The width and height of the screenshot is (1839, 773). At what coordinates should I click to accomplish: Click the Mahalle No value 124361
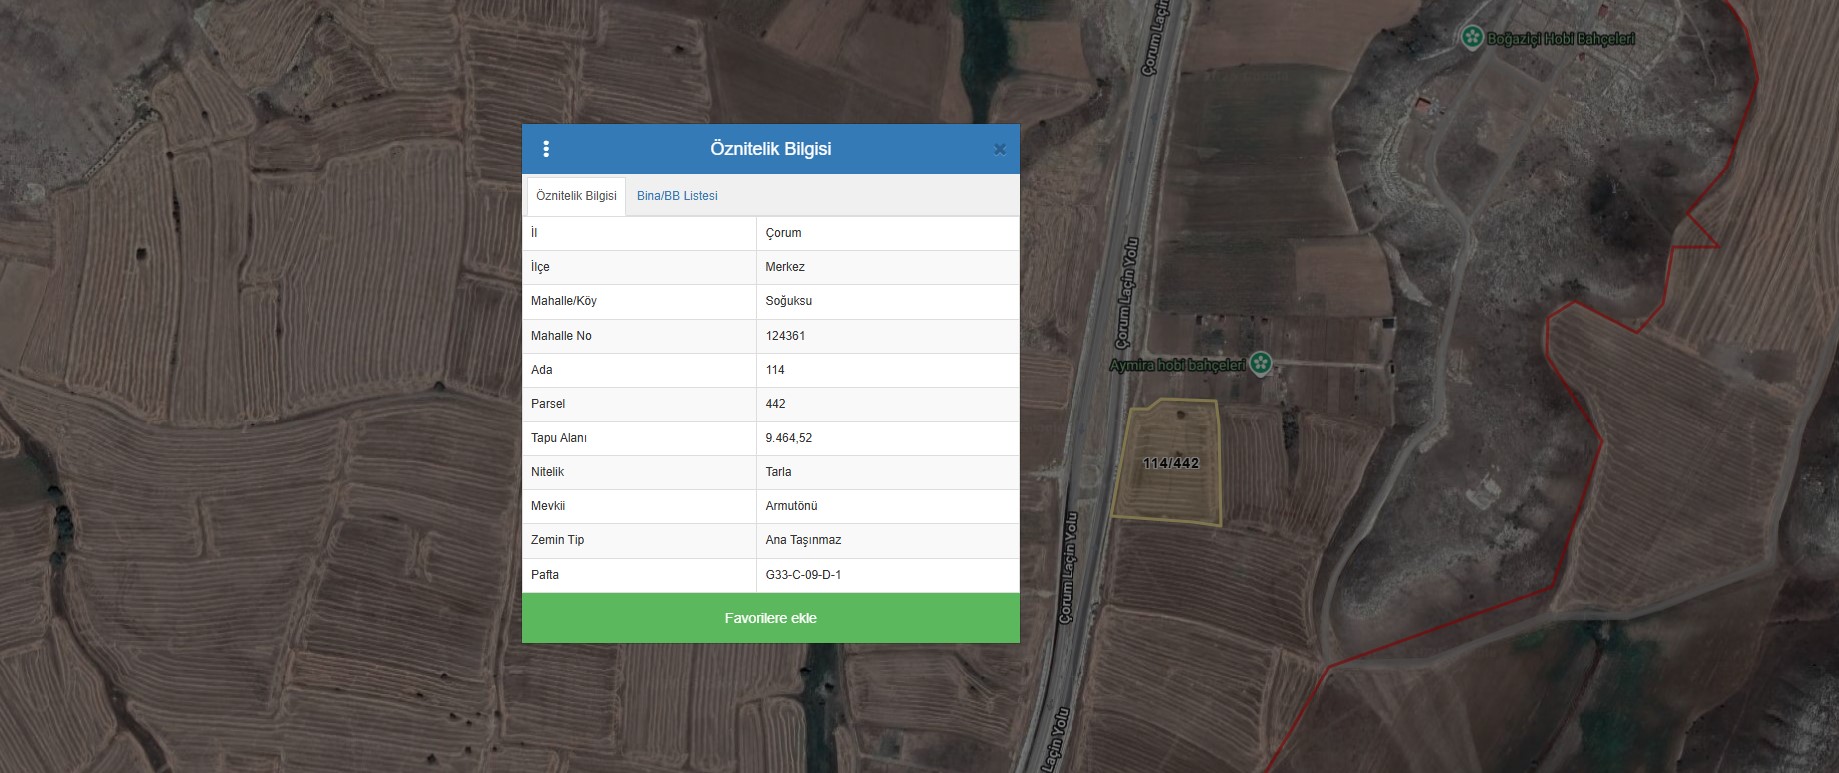(x=785, y=336)
